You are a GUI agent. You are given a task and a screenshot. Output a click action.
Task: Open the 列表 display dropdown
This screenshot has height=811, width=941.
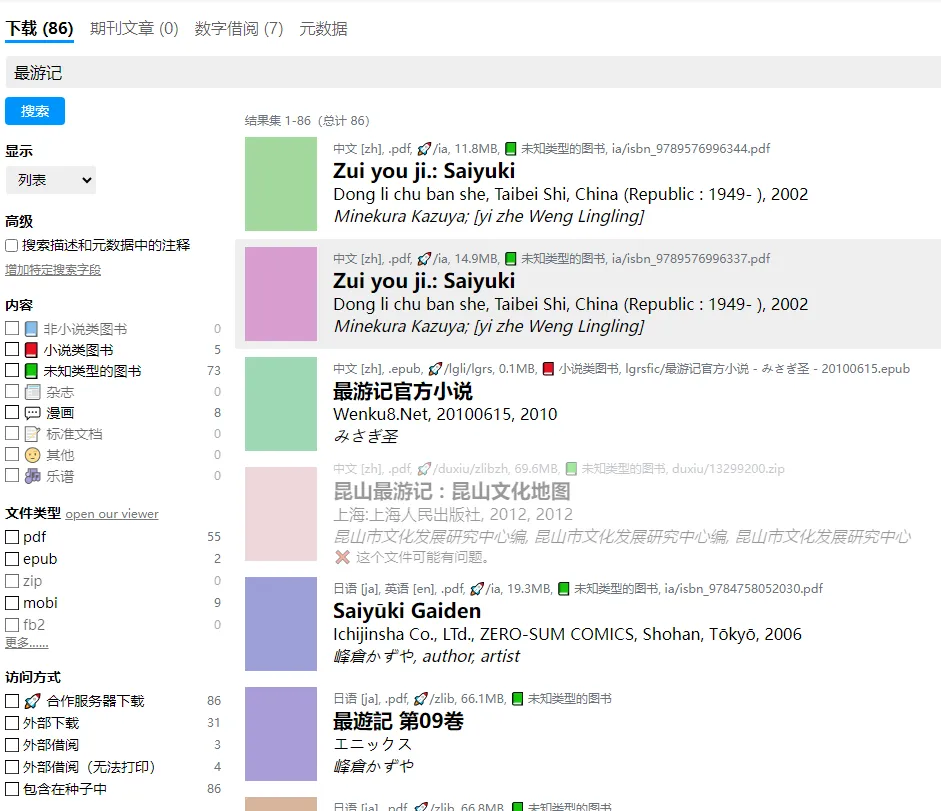tap(50, 180)
